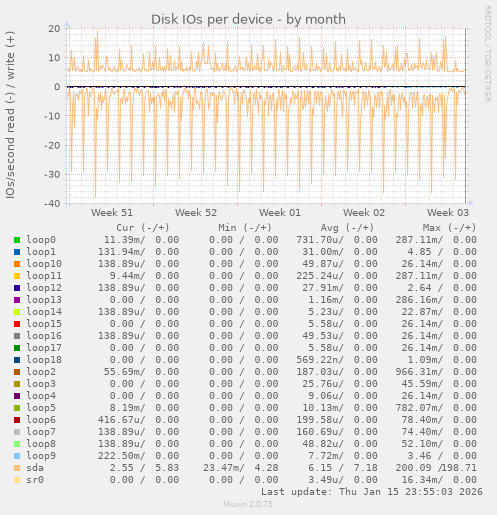
Task: Click loop9 current value '222.50m/'
Action: point(122,456)
